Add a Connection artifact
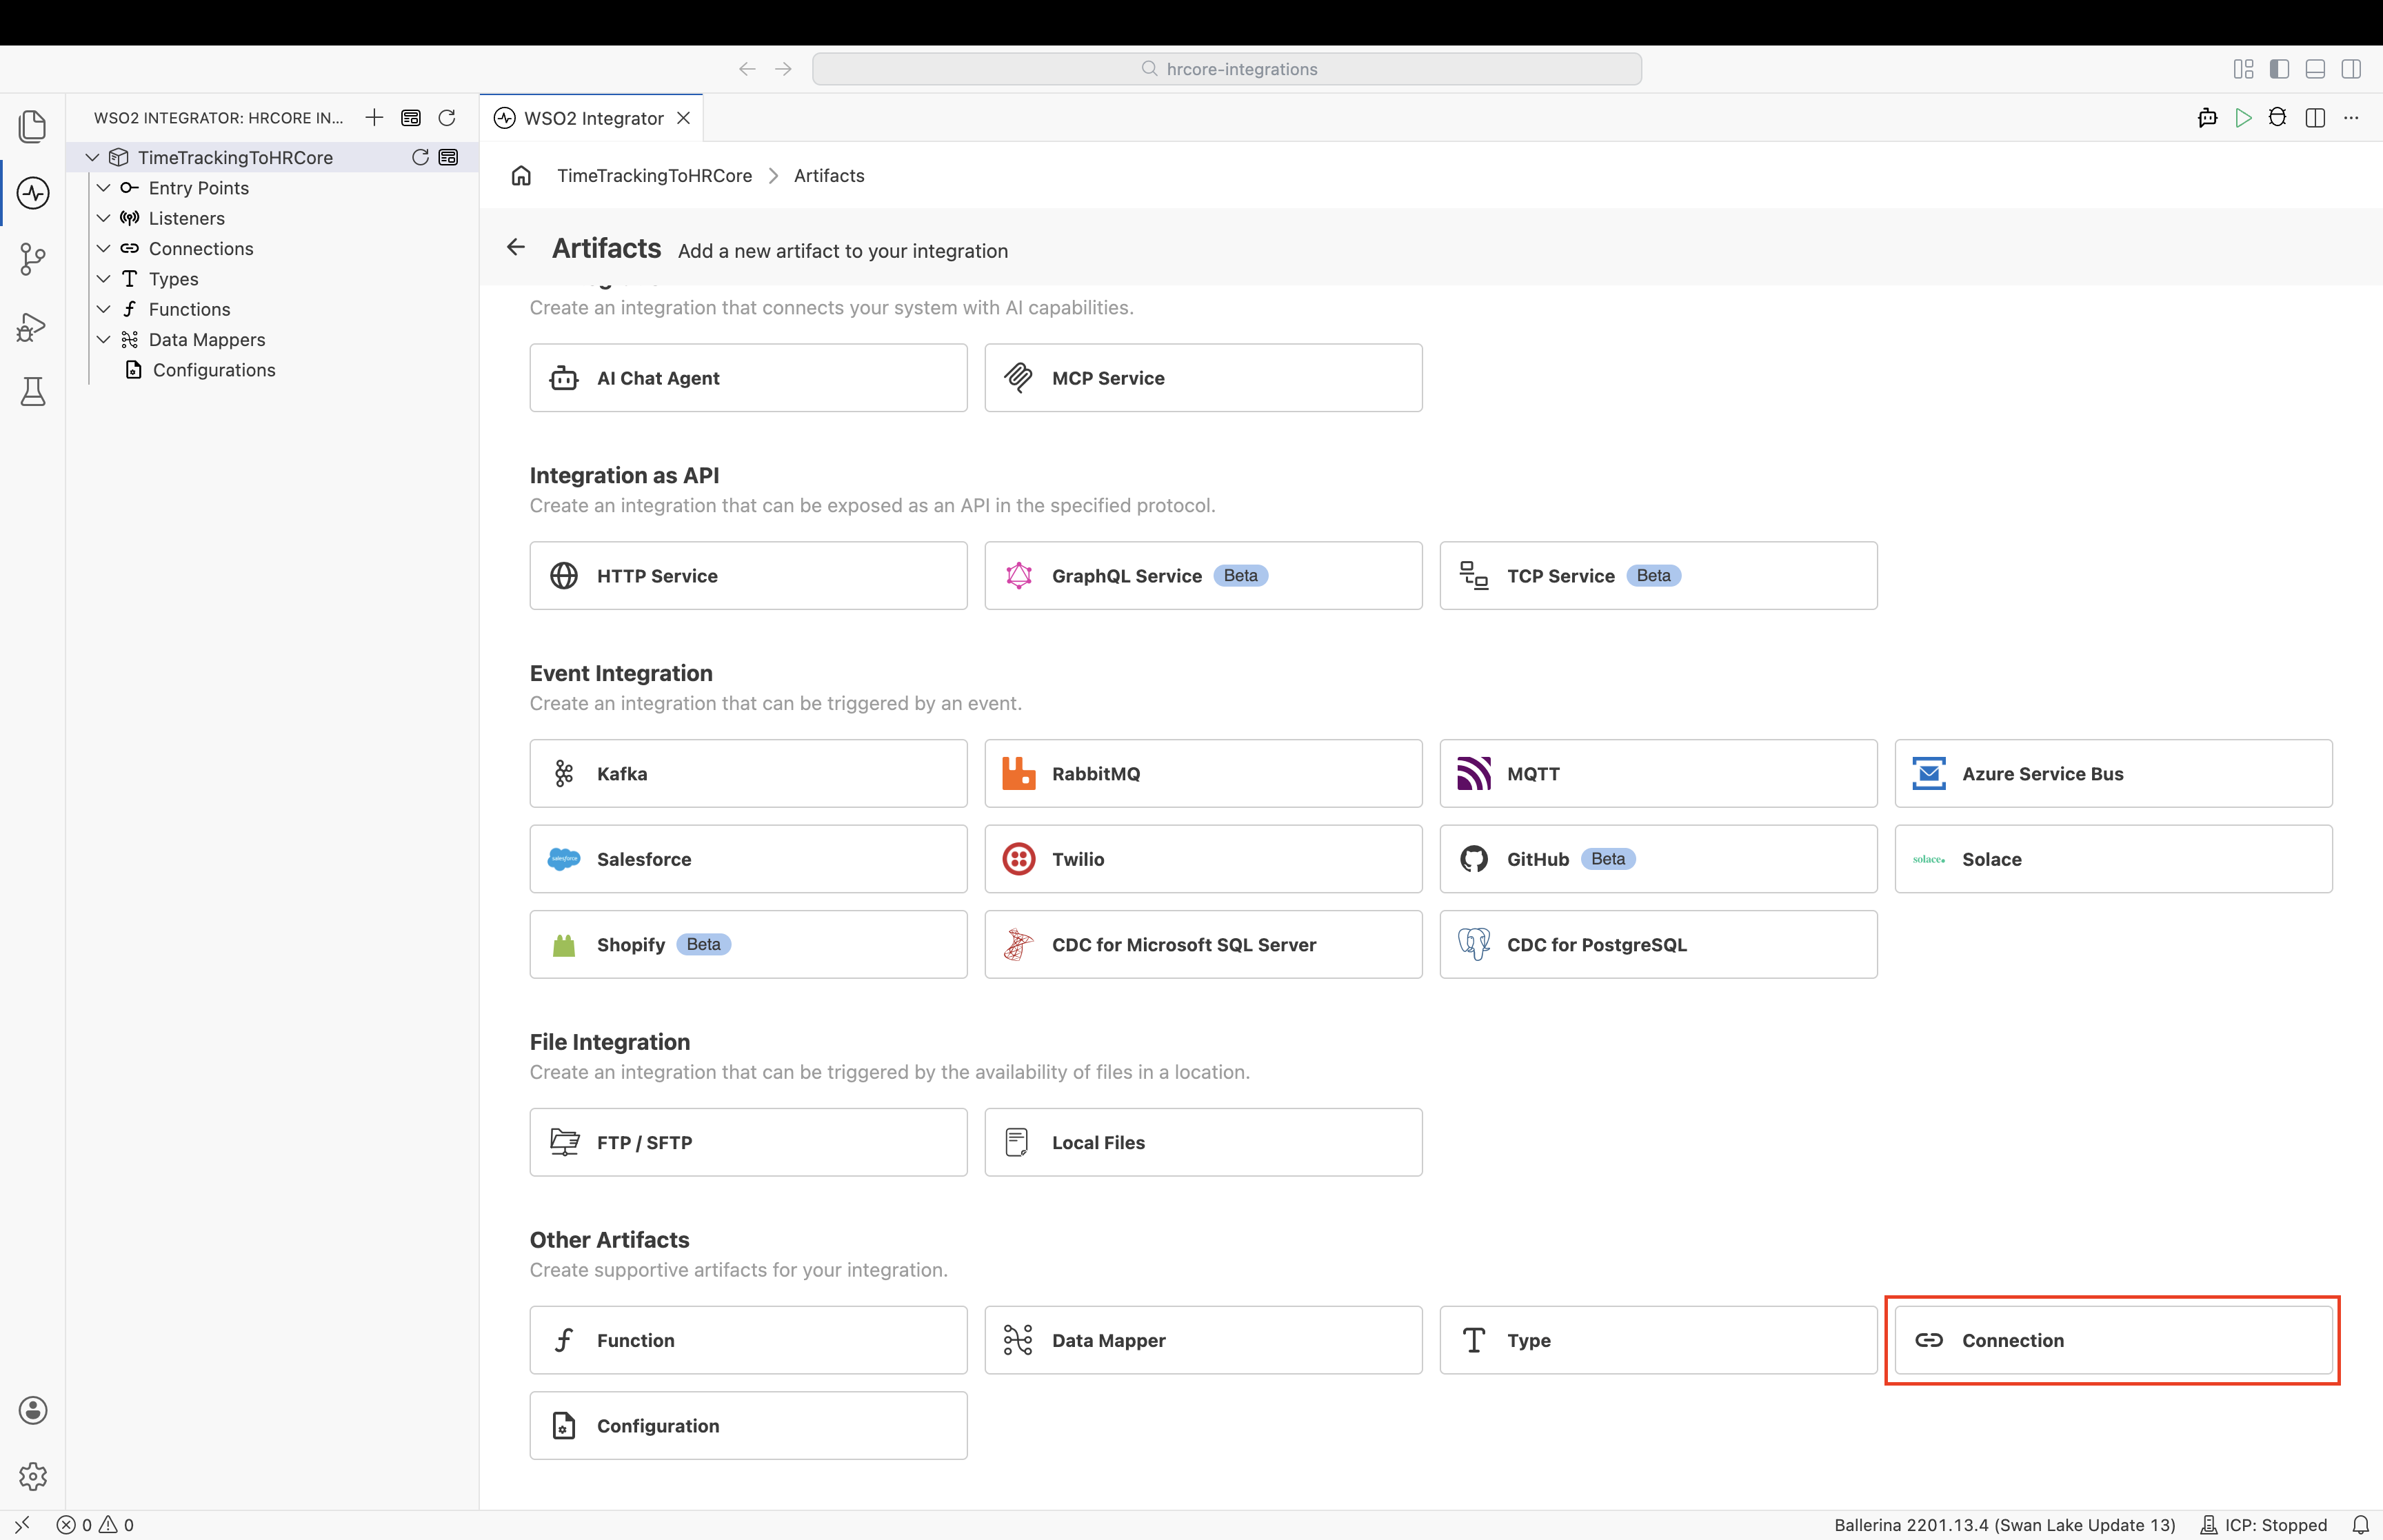2383x1540 pixels. [x=2113, y=1340]
